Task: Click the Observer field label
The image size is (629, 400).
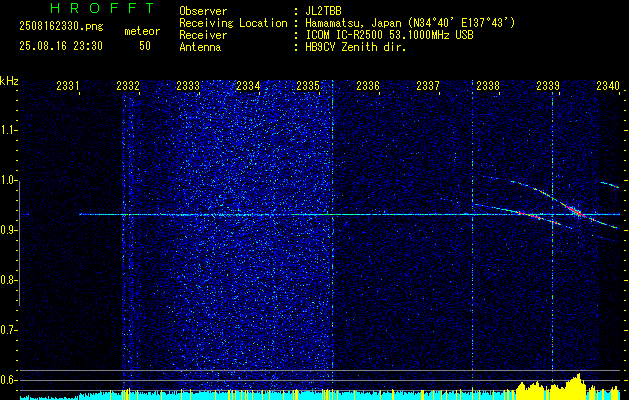Action: (x=203, y=11)
